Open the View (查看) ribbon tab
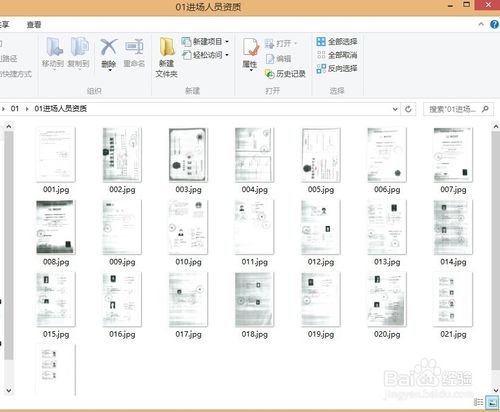The image size is (500, 412). 34,25
